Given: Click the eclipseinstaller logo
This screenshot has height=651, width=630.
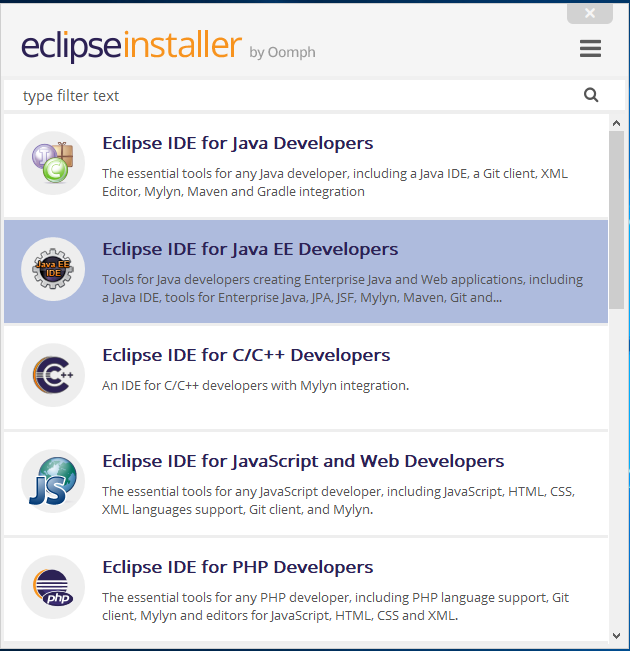Looking at the screenshot, I should (131, 46).
